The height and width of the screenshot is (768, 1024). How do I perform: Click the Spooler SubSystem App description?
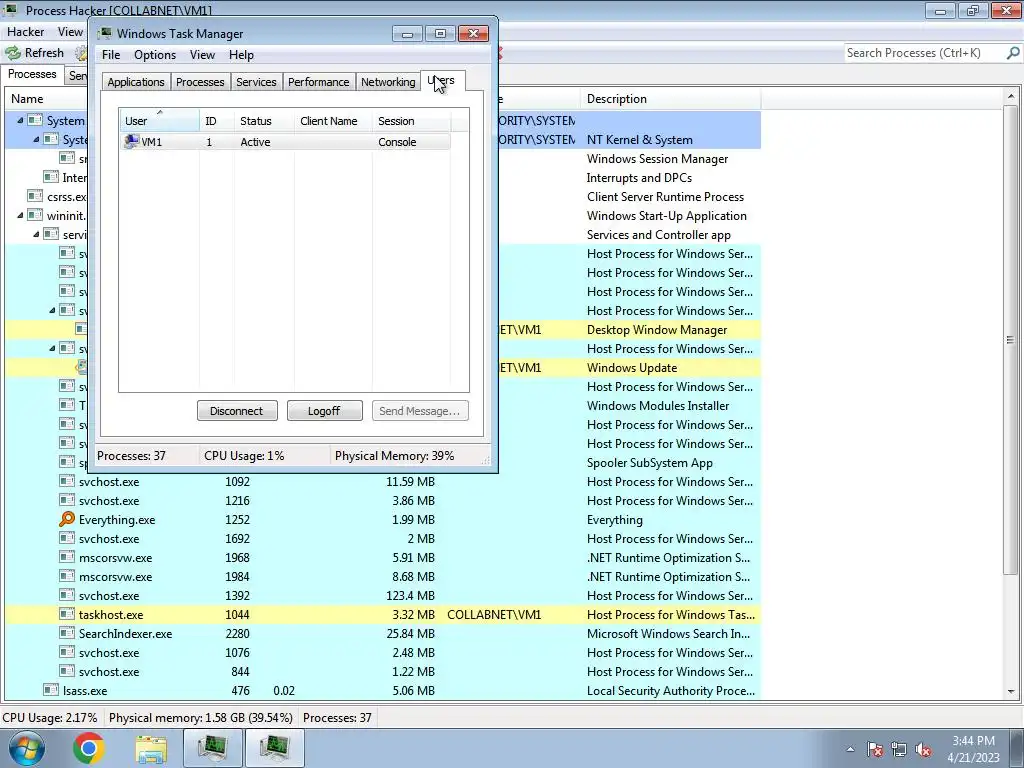click(x=650, y=462)
